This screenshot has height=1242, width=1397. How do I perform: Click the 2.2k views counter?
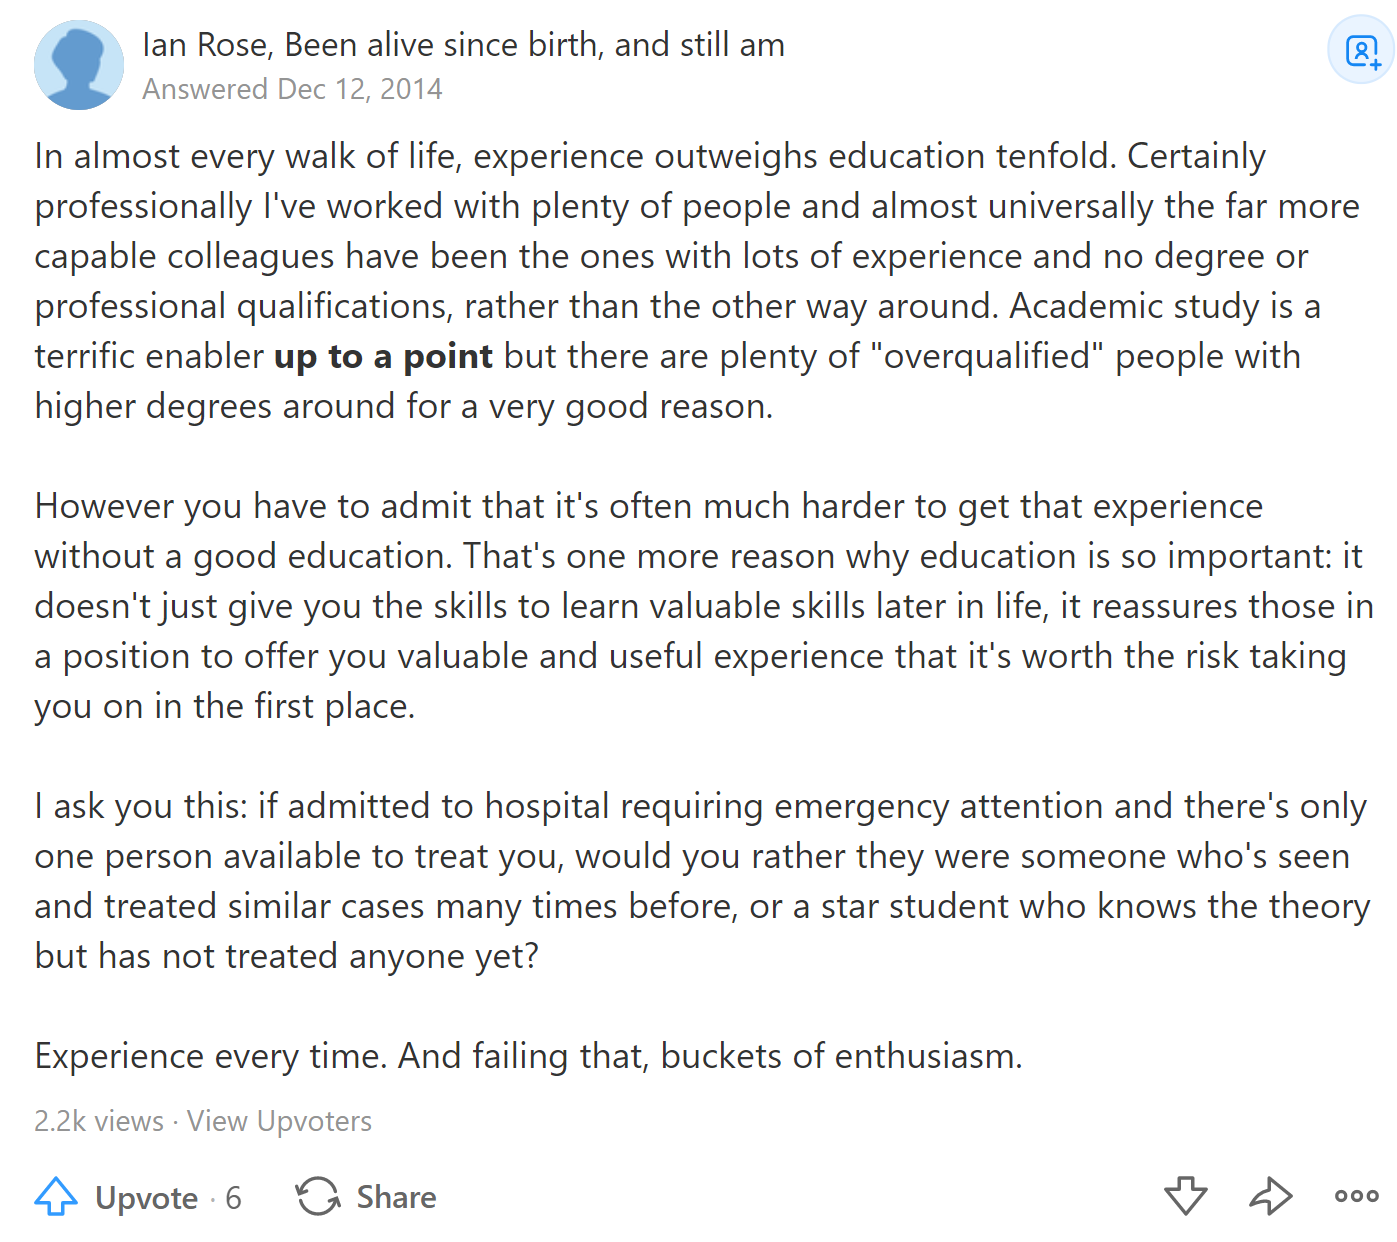(98, 1121)
